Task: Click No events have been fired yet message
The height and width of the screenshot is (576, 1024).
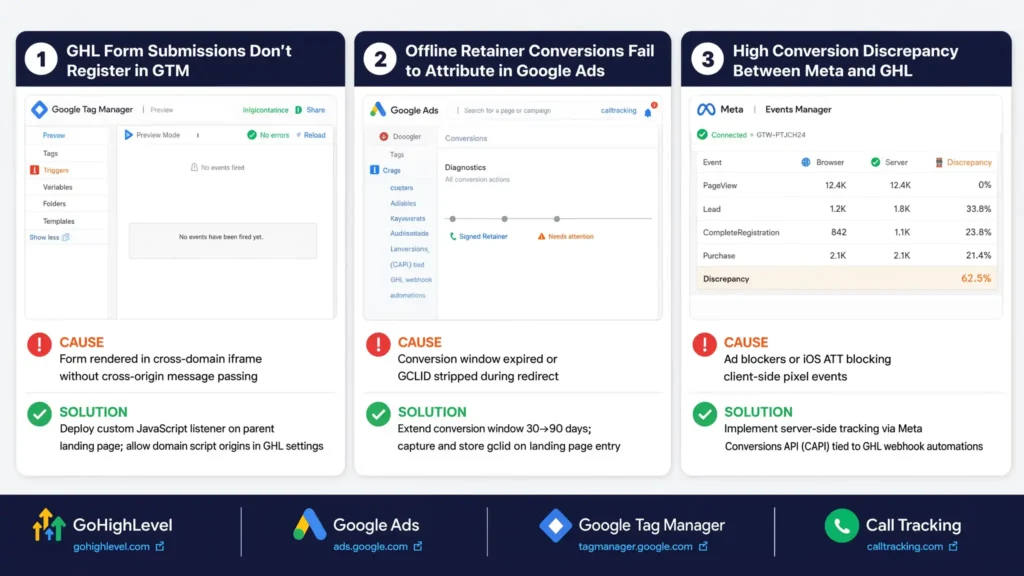Action: [x=221, y=237]
